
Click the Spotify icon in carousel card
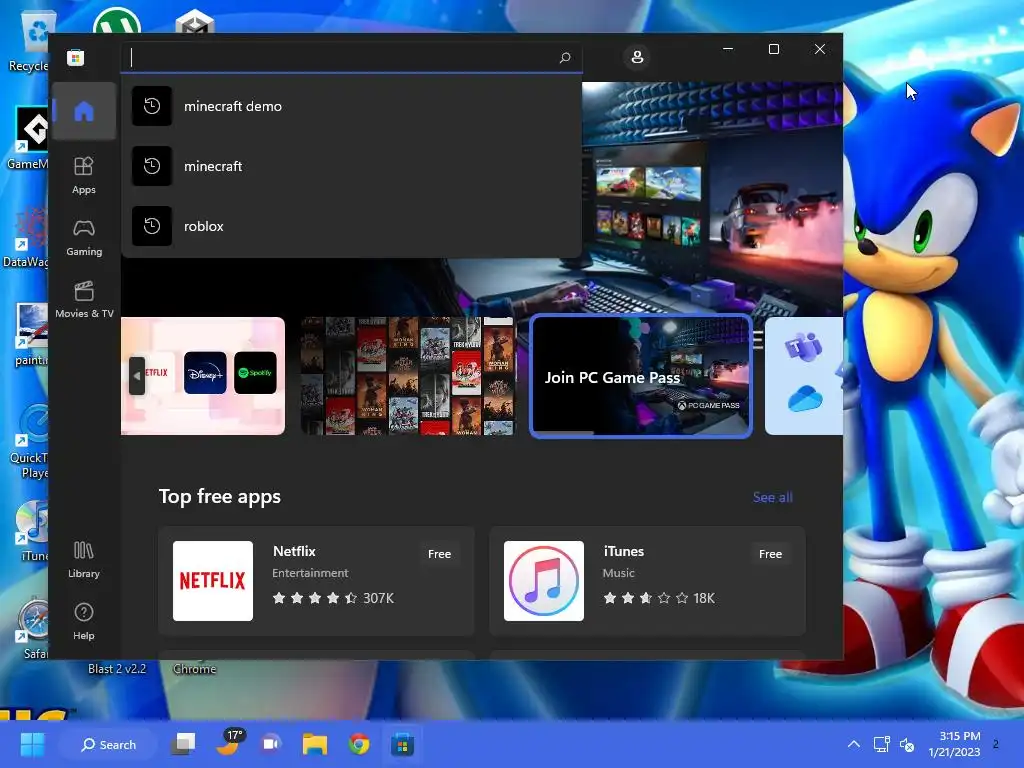tap(255, 373)
